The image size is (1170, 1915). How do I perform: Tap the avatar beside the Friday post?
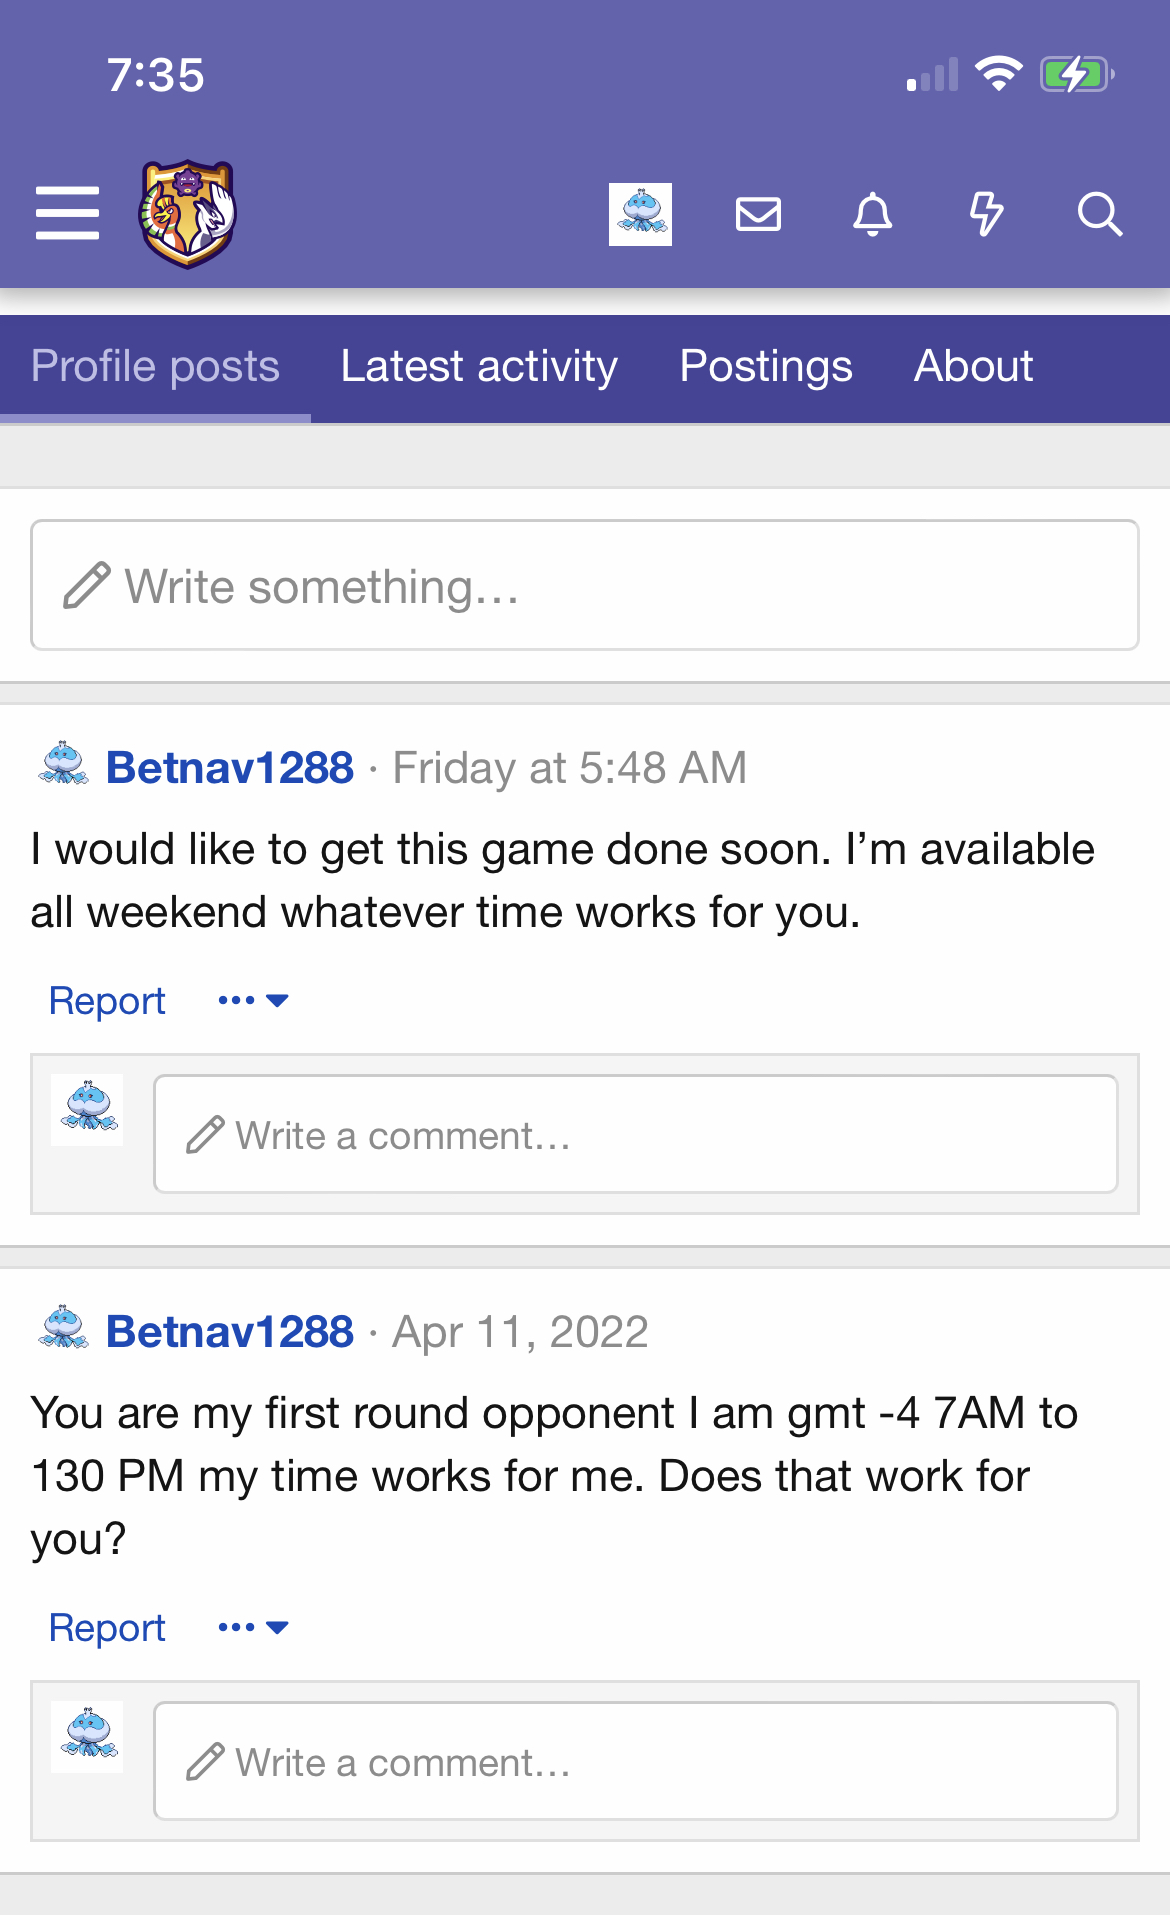point(64,765)
